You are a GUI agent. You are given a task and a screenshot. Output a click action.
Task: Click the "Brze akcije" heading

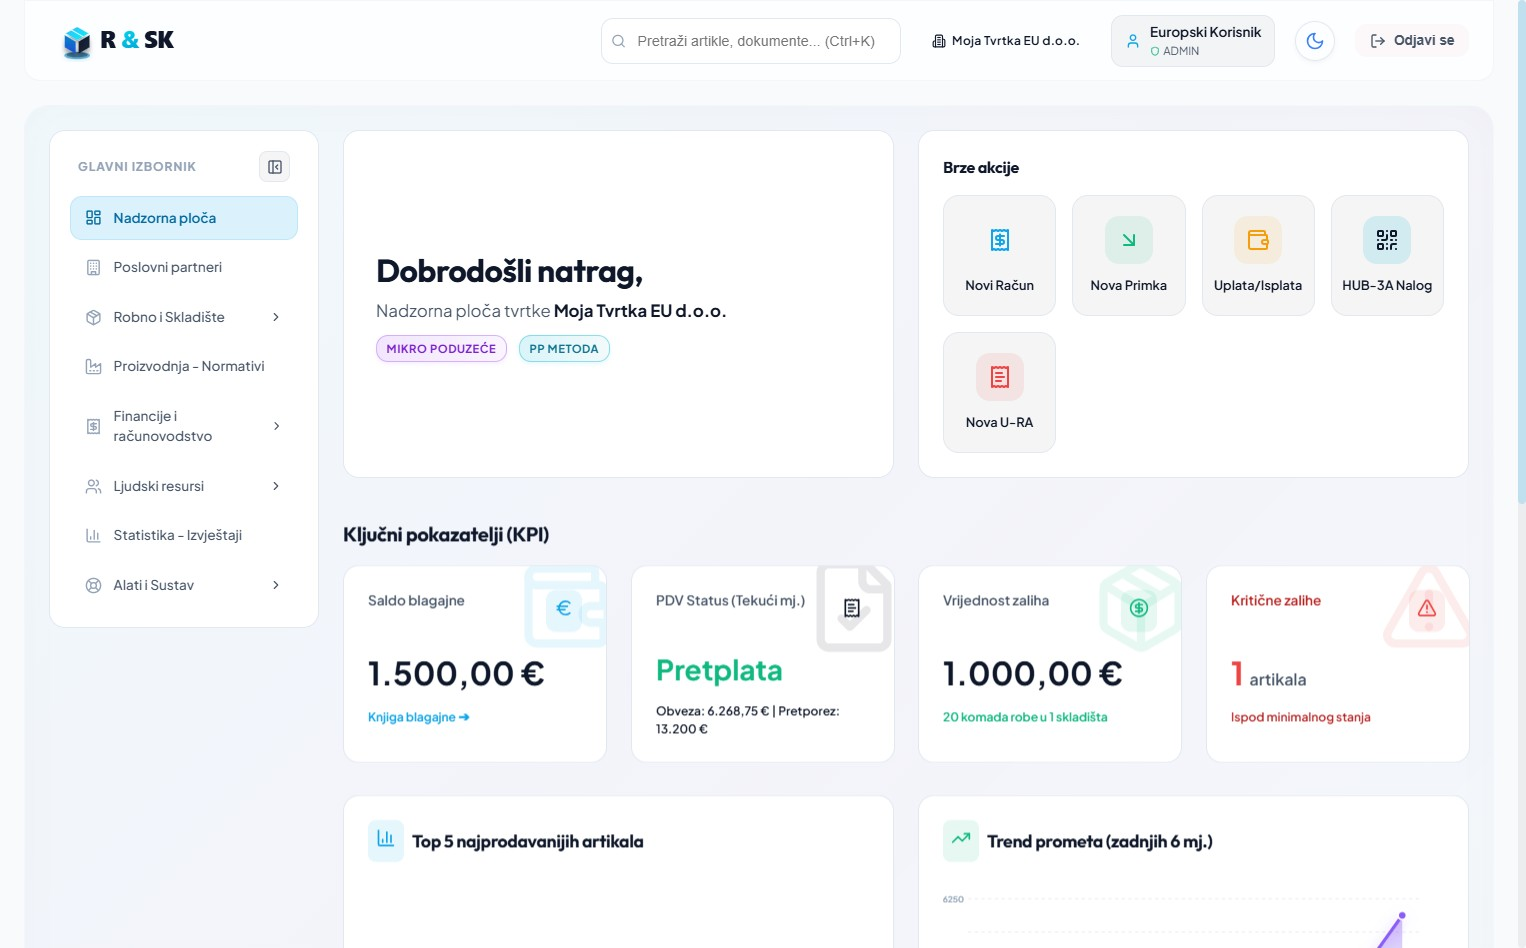coord(981,168)
